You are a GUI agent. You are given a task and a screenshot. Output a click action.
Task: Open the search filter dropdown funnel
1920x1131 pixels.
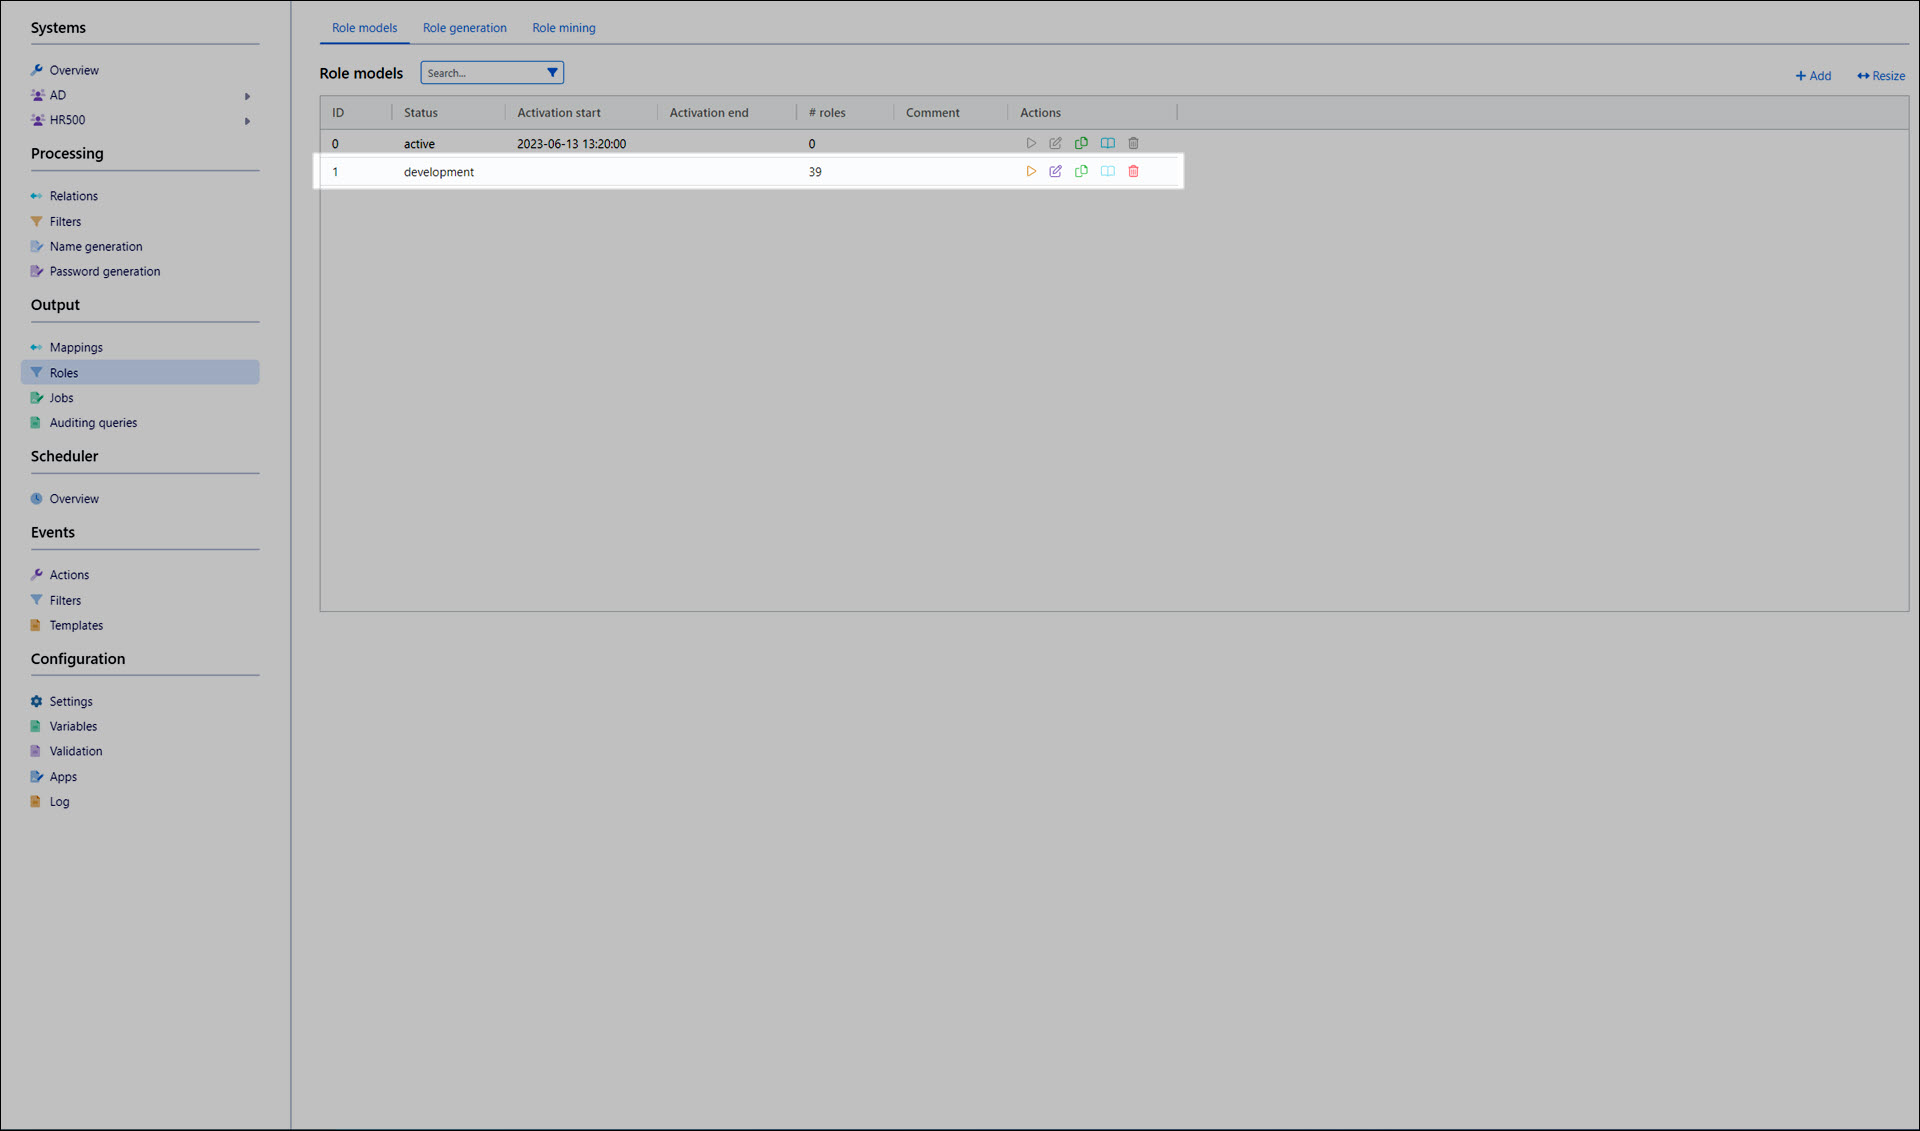552,73
